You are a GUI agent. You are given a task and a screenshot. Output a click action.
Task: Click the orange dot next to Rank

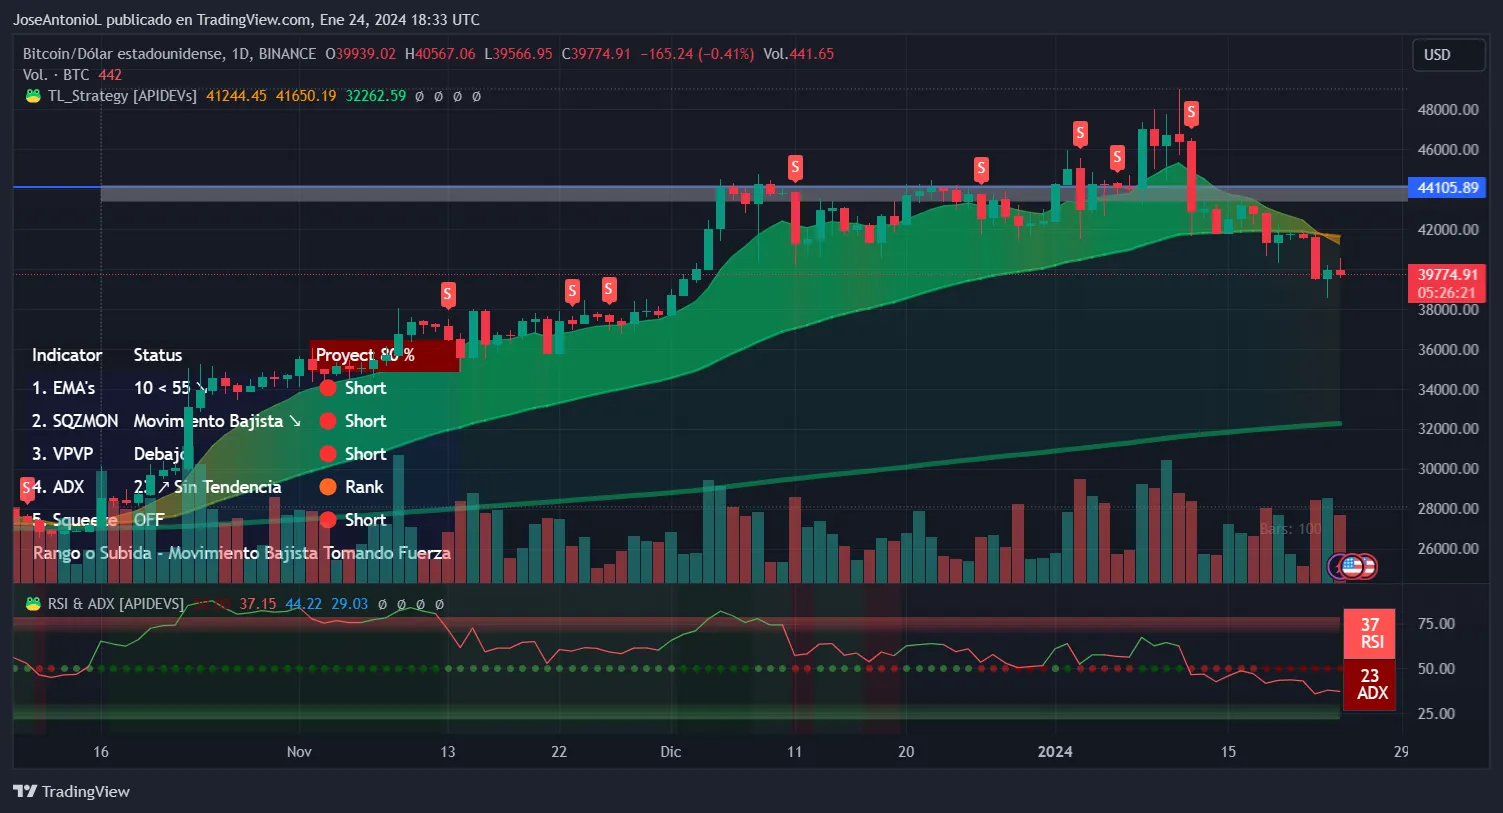327,487
